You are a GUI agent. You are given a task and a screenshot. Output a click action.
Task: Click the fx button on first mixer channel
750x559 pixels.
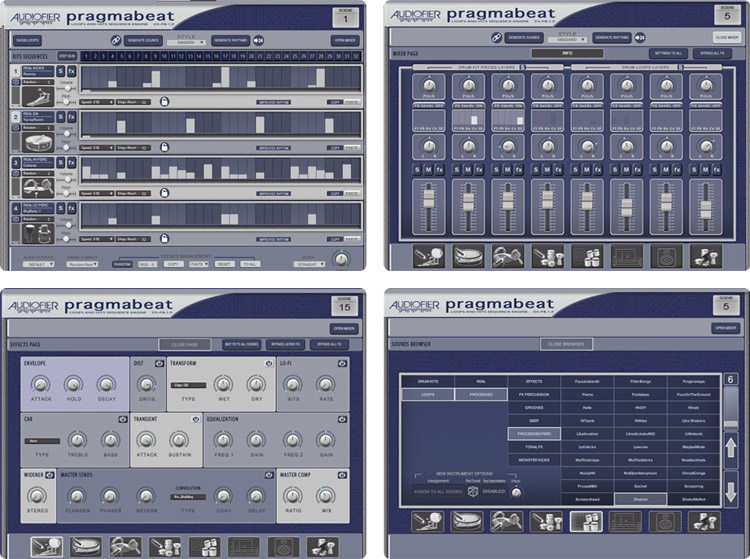pyautogui.click(x=440, y=170)
